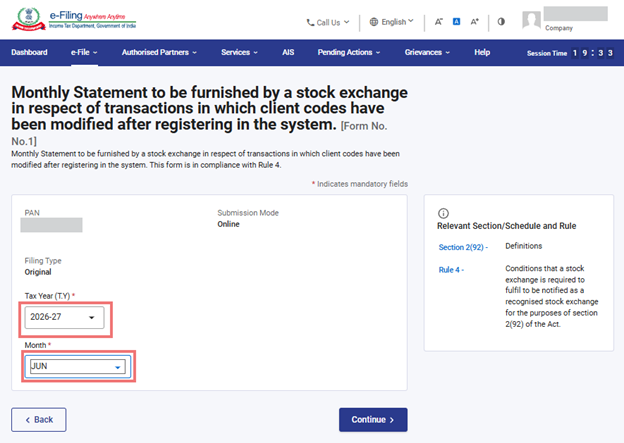Click the e-Filing portal logo
Viewport: 624px width, 443px height.
(x=75, y=21)
